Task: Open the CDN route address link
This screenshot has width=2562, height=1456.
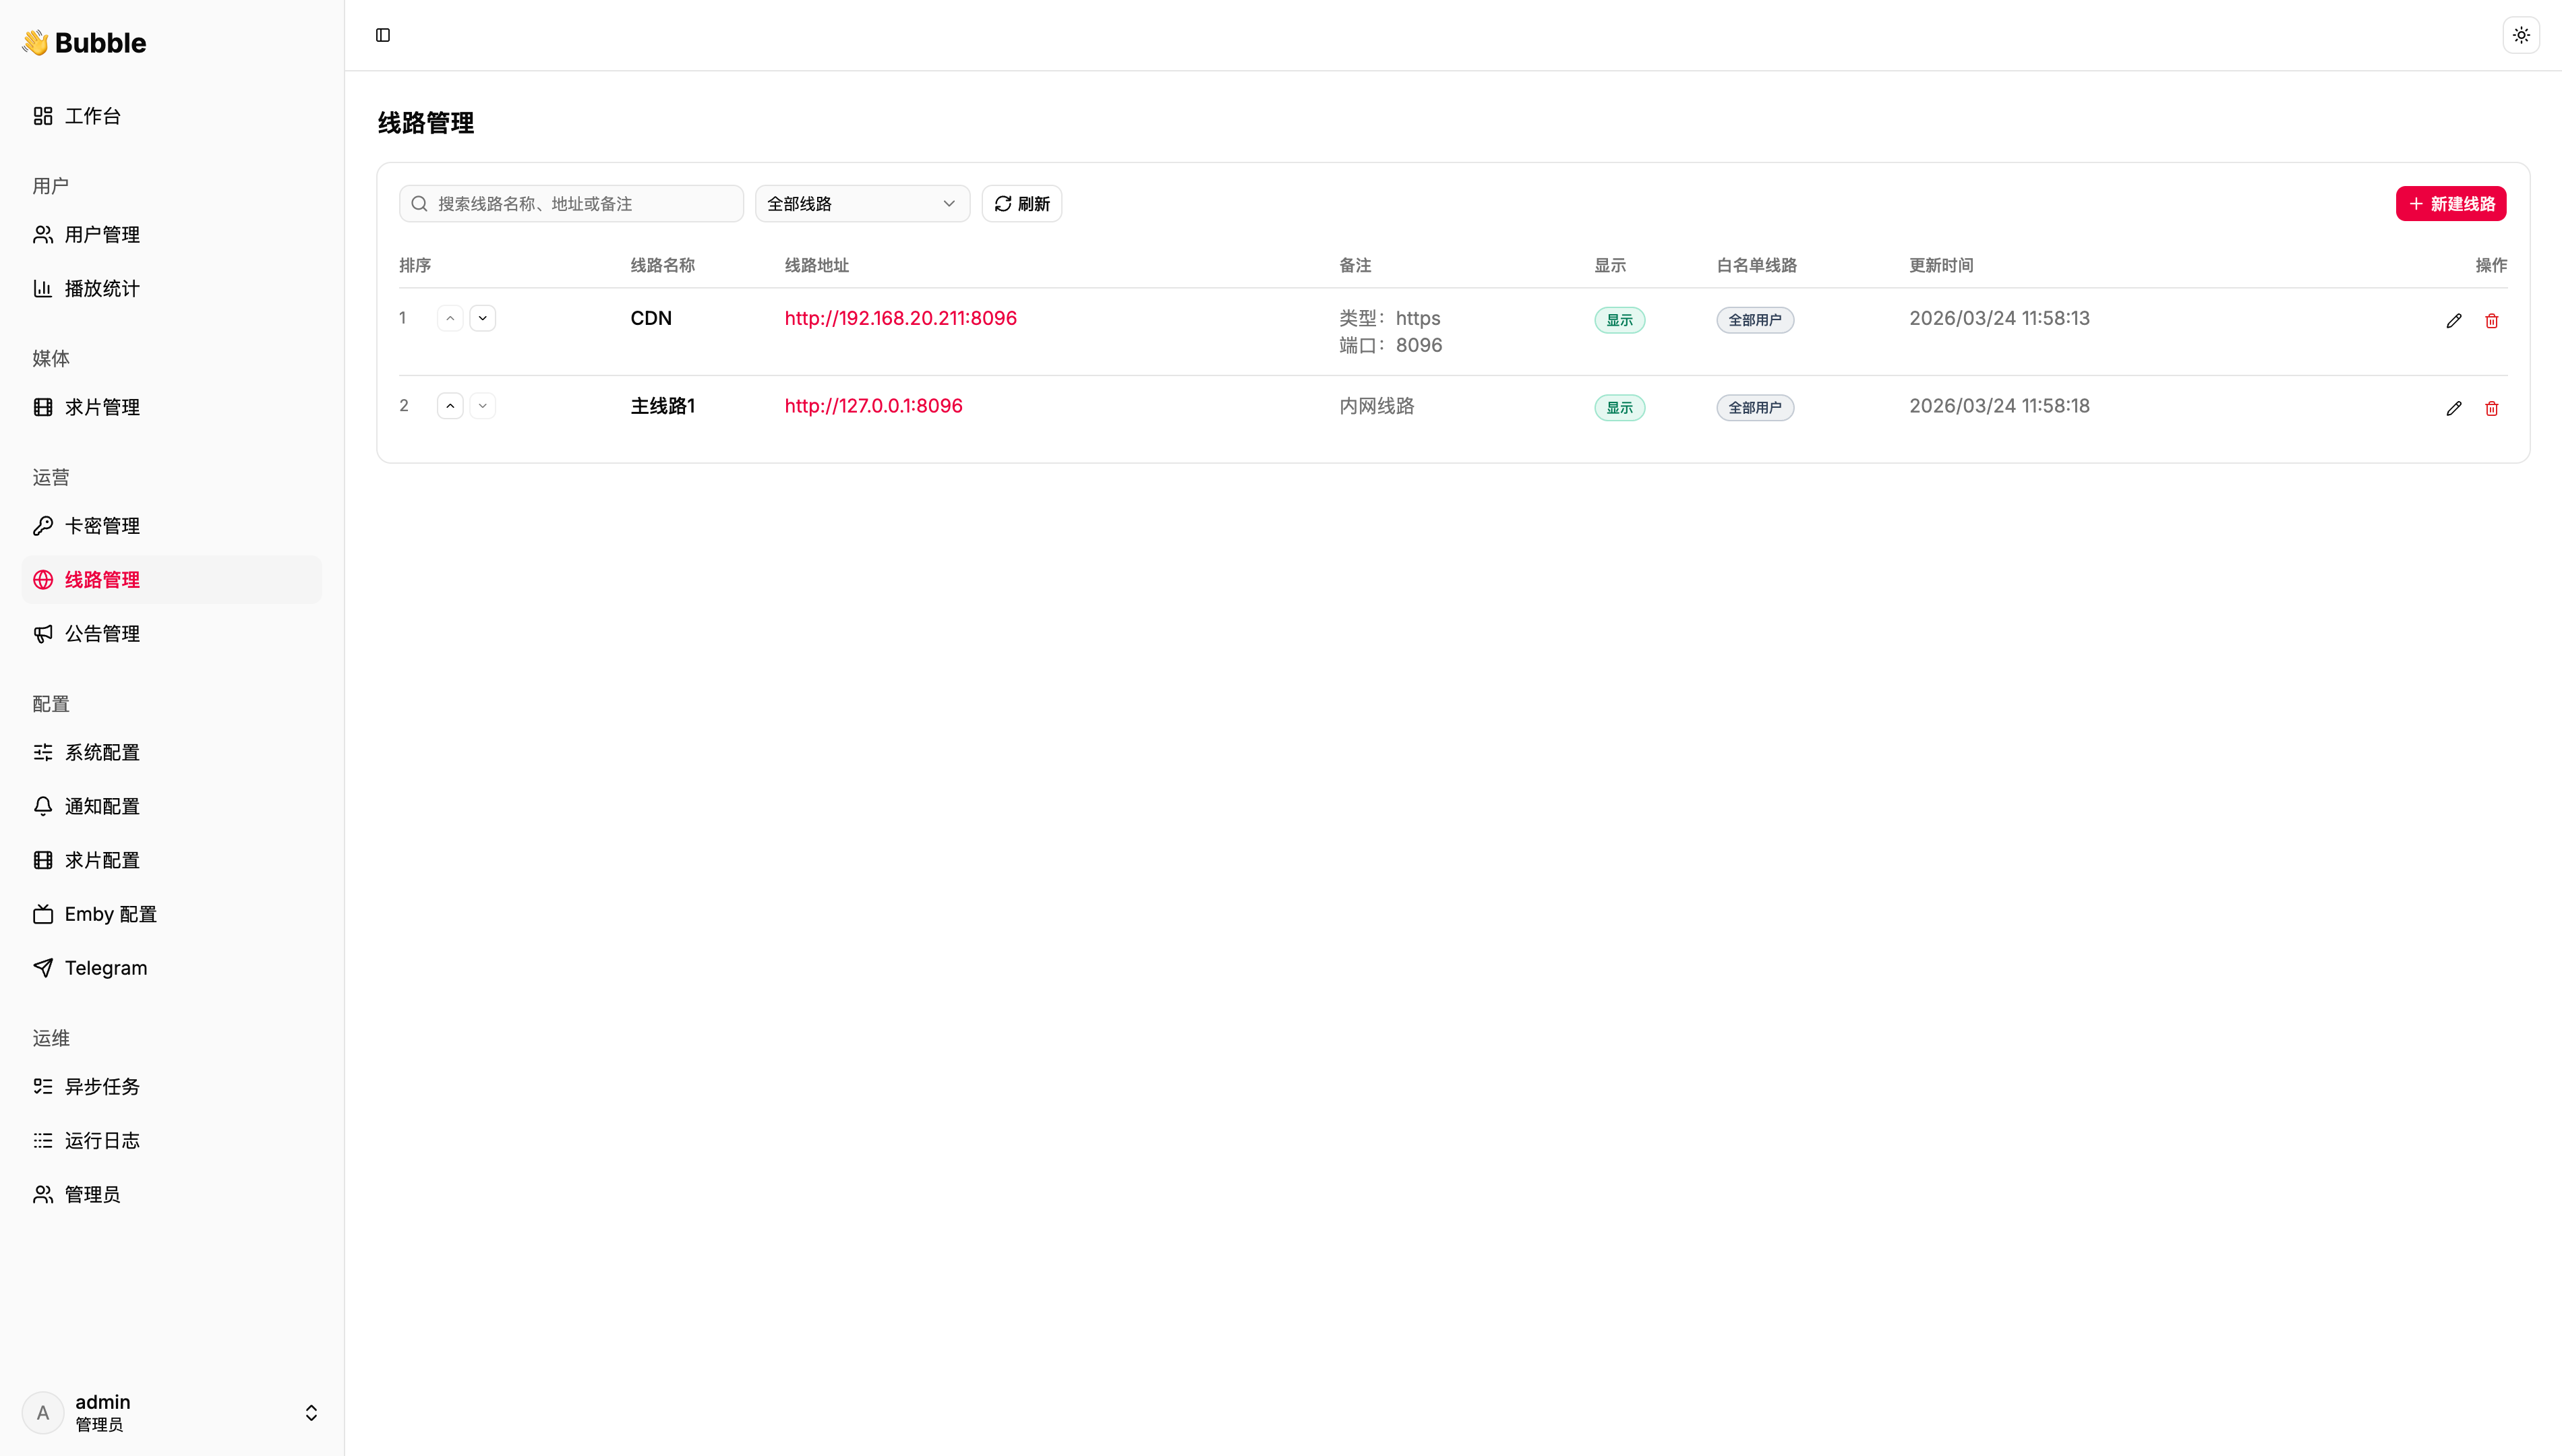Action: [900, 318]
